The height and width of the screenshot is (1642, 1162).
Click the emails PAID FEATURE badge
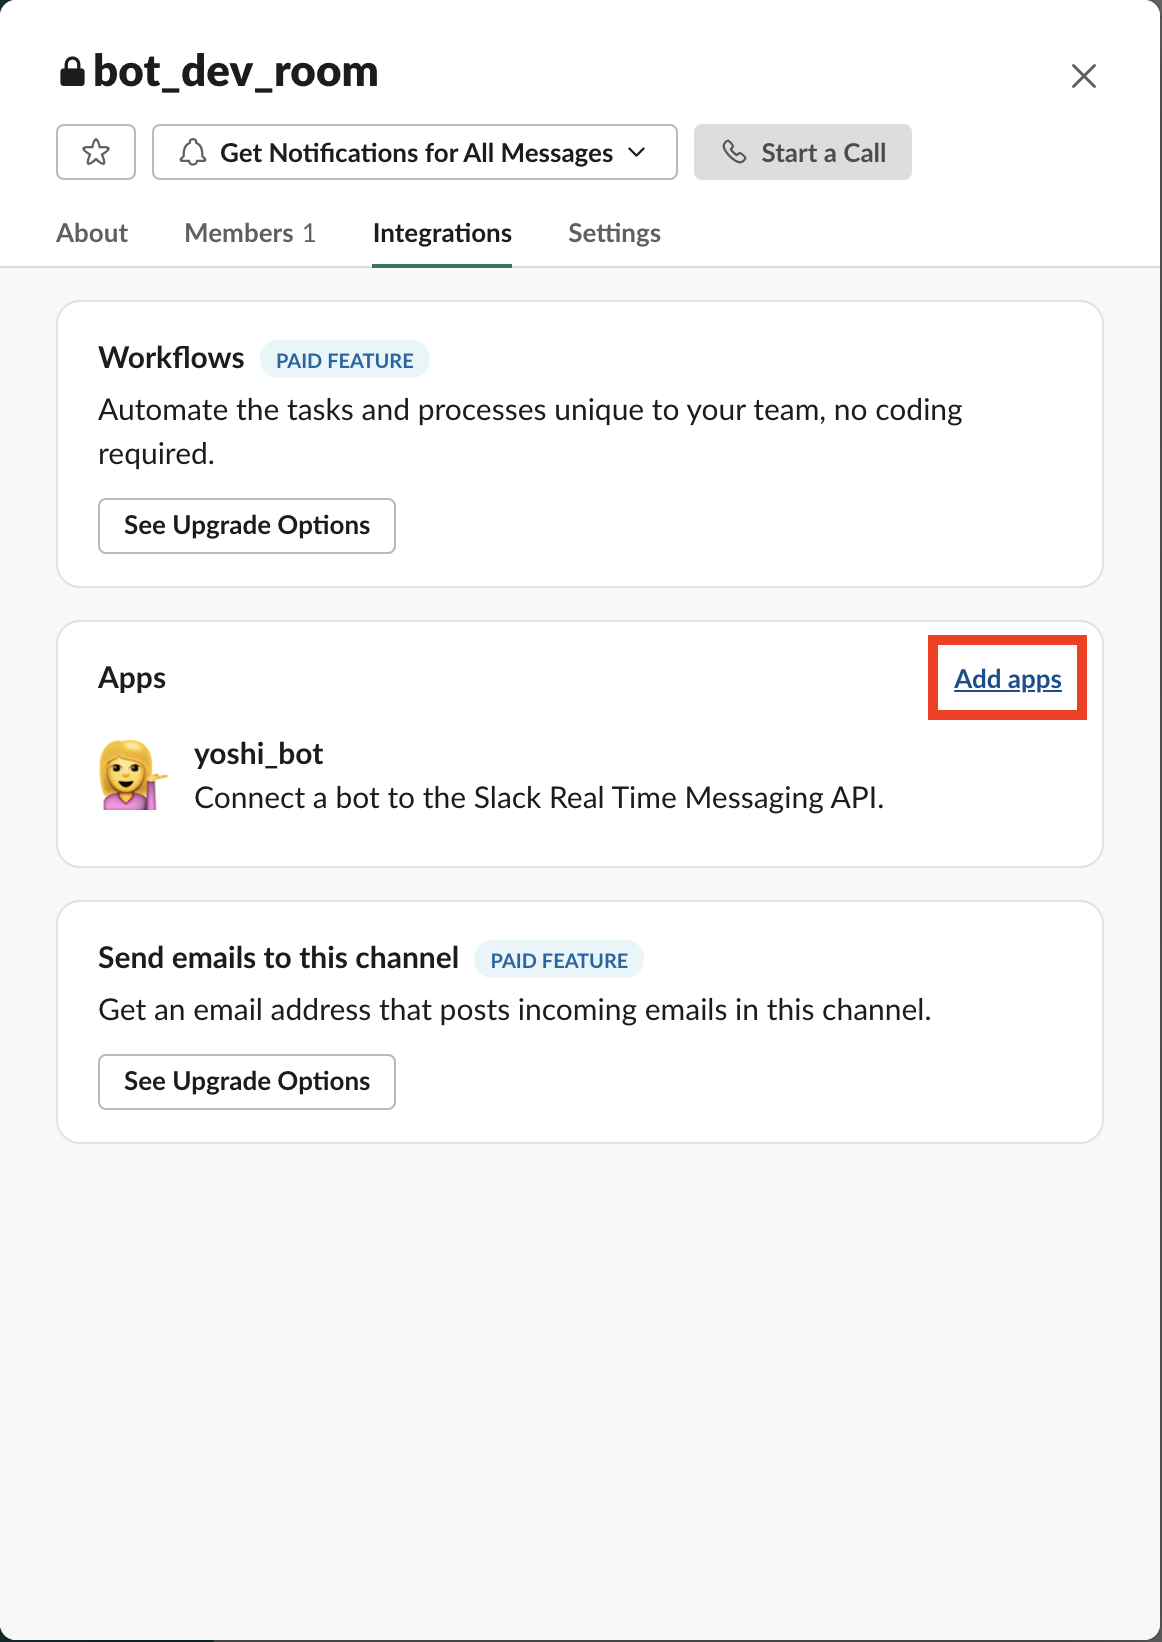click(559, 960)
